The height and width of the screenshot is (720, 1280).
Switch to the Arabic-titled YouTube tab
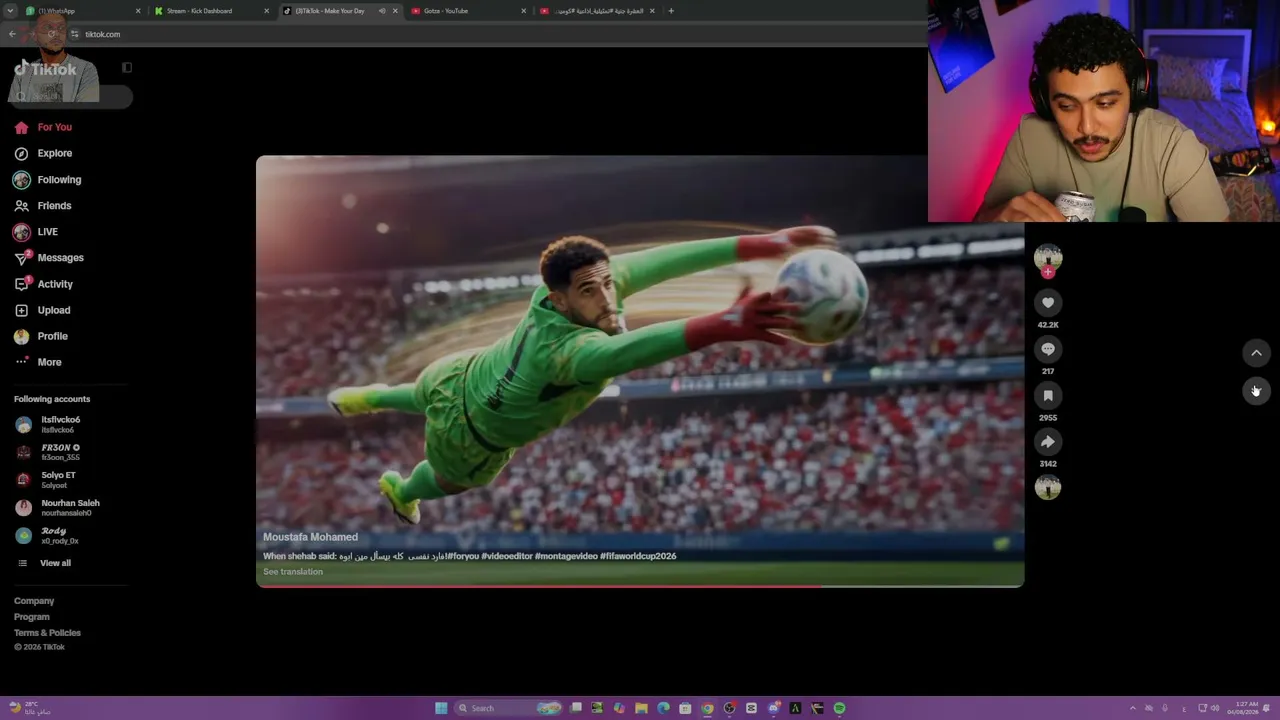pyautogui.click(x=596, y=11)
